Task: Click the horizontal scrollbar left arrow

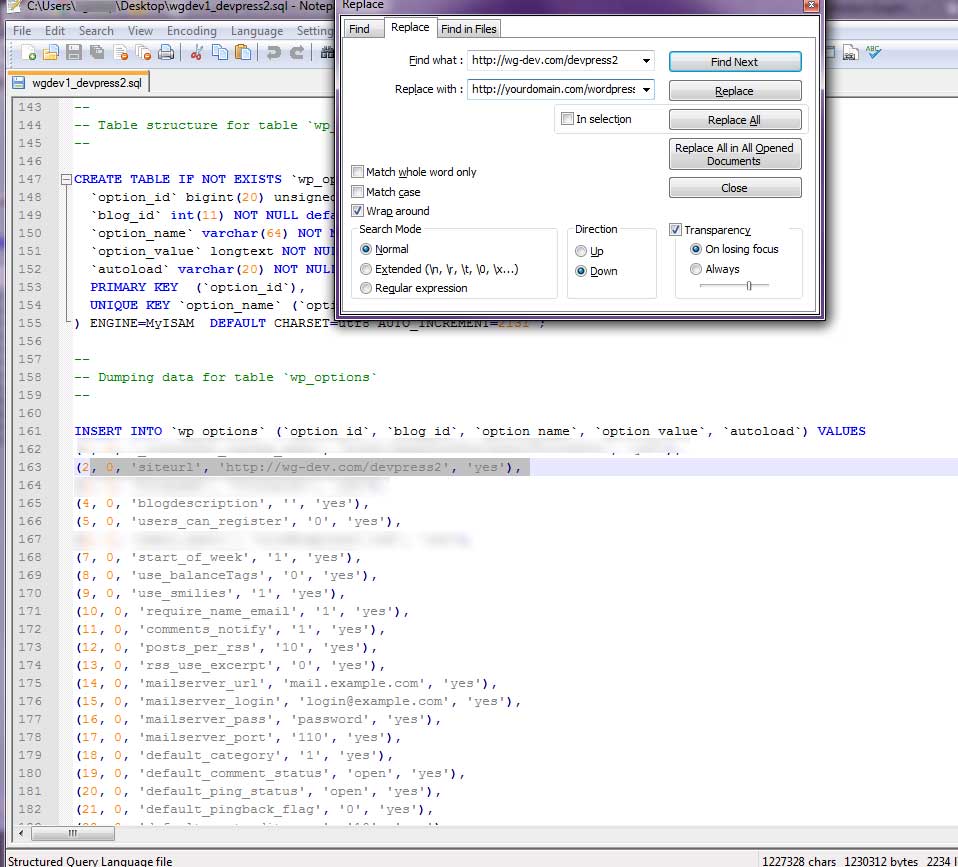Action: (x=21, y=833)
